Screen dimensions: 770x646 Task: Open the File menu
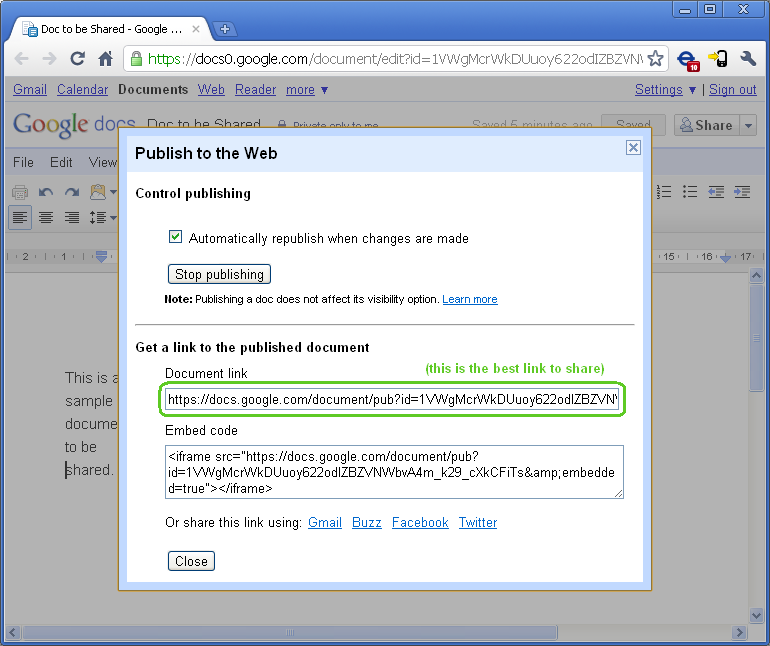[x=23, y=162]
